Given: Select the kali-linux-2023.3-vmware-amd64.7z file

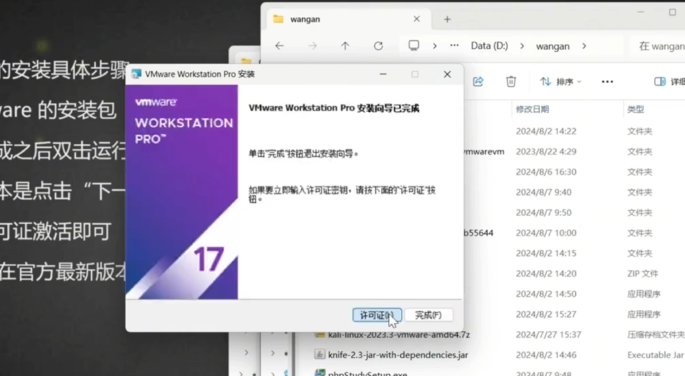Looking at the screenshot, I should click(x=398, y=335).
